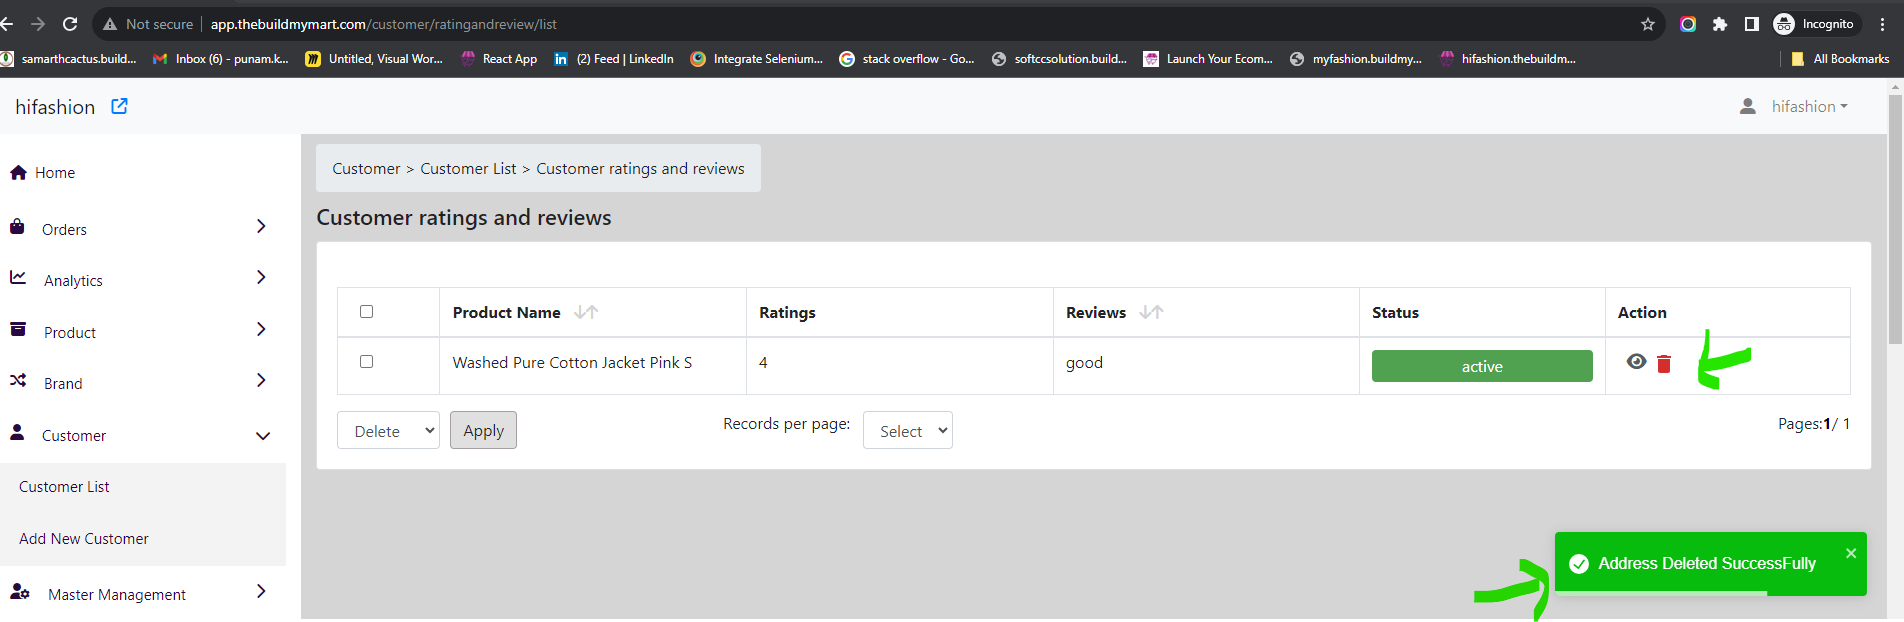Click the Home house icon in sidebar
This screenshot has width=1904, height=622.
pyautogui.click(x=18, y=172)
